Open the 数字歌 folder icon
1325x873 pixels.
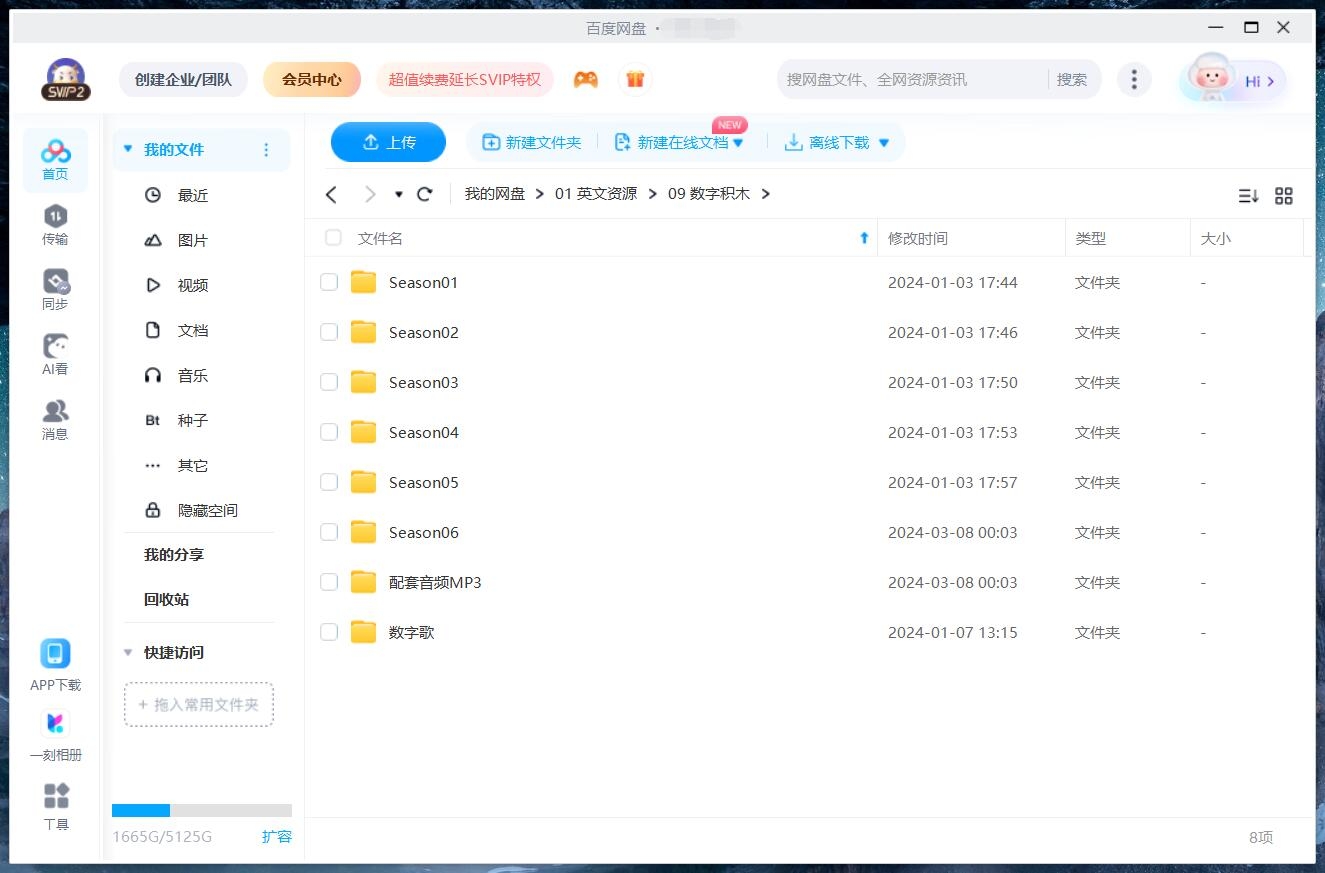pos(363,632)
